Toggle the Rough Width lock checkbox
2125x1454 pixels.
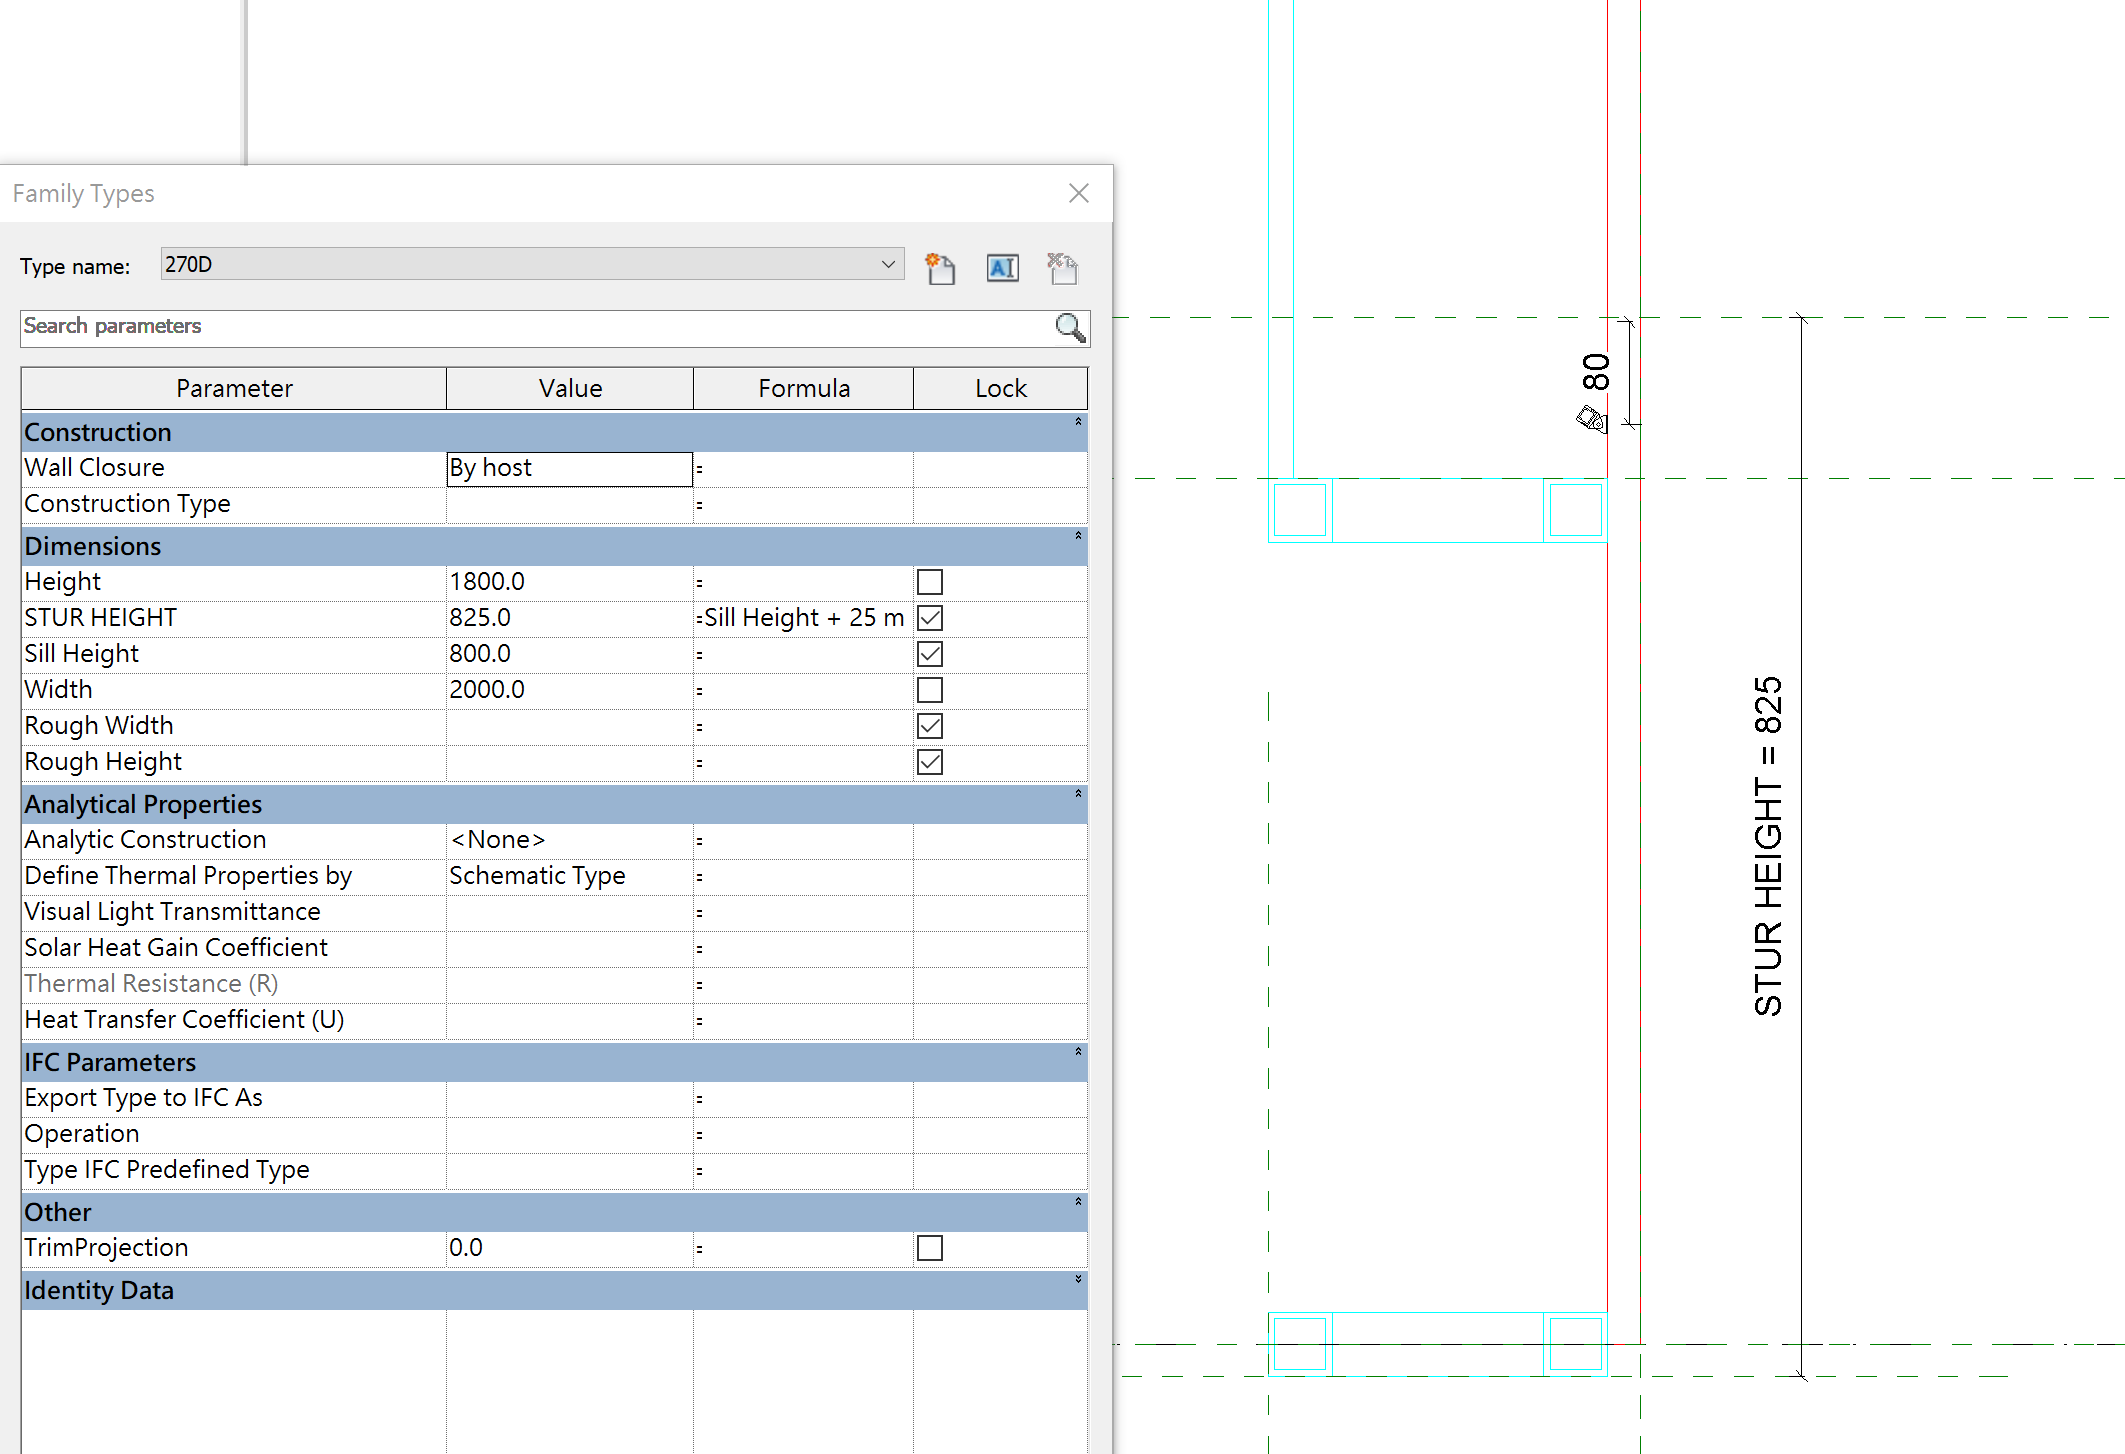(929, 725)
